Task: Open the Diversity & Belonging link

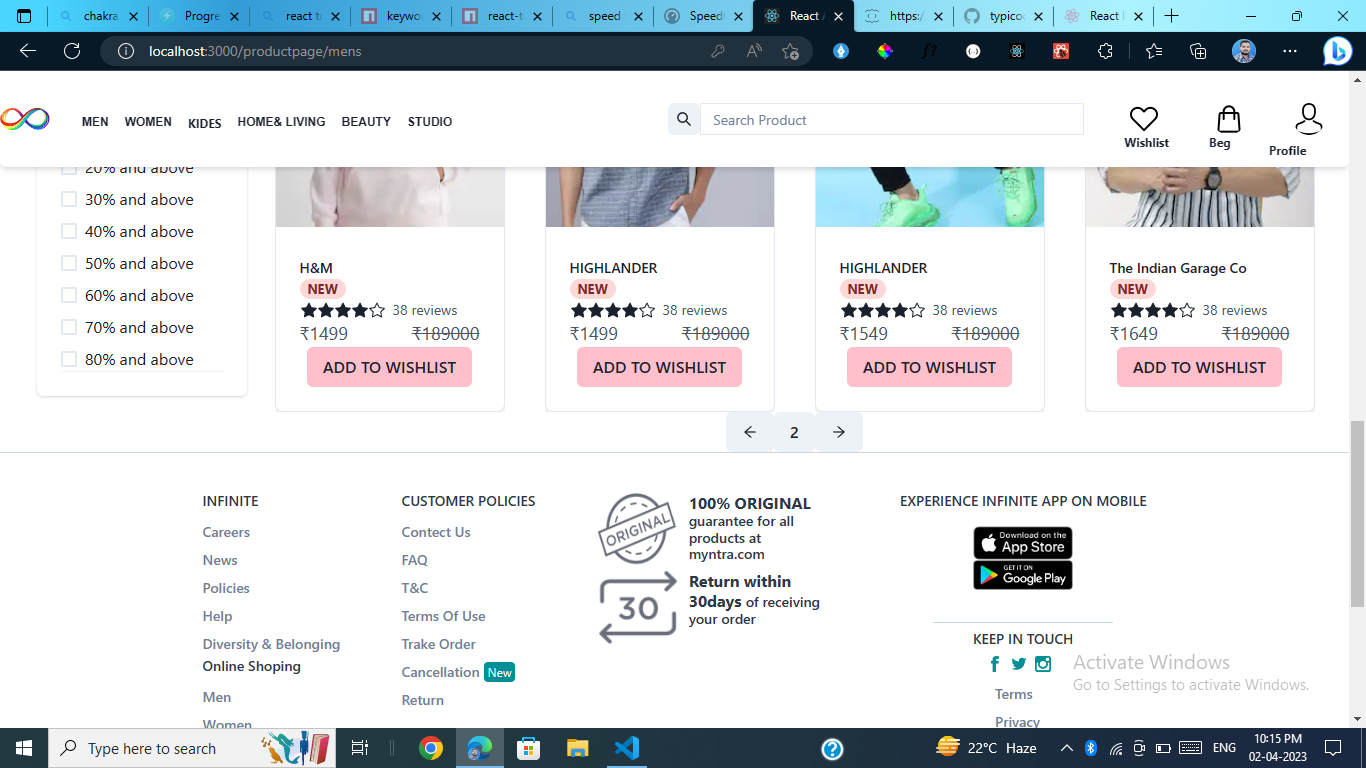Action: point(271,644)
